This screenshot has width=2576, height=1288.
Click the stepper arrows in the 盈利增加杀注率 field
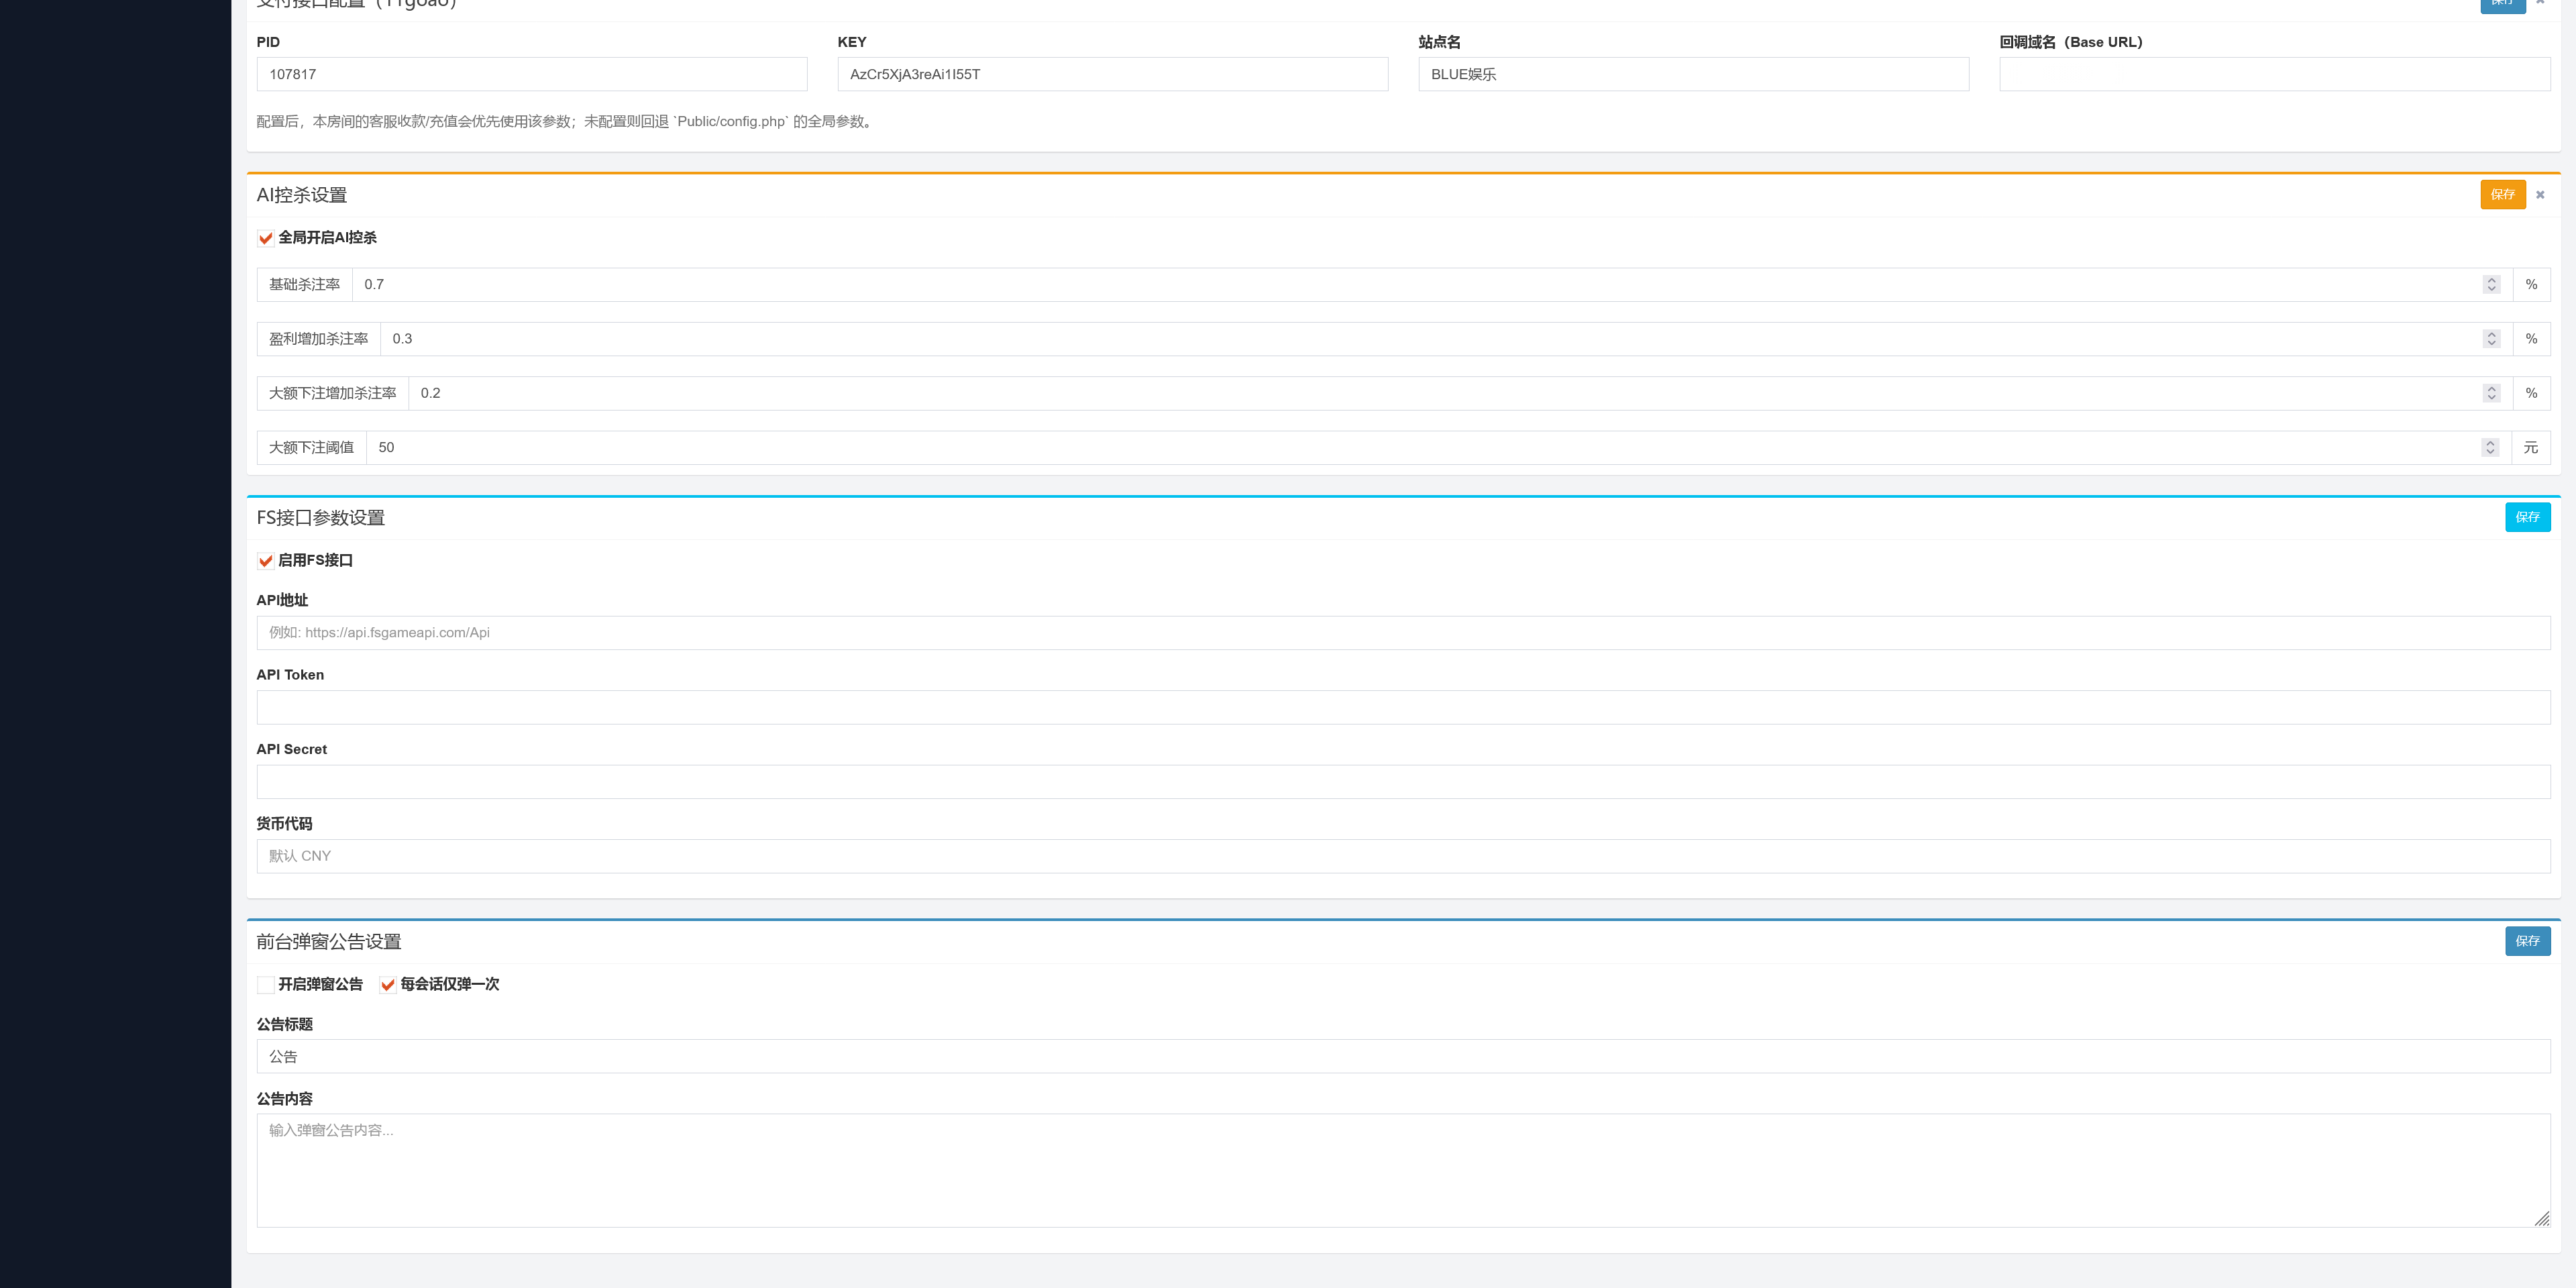coord(2491,339)
